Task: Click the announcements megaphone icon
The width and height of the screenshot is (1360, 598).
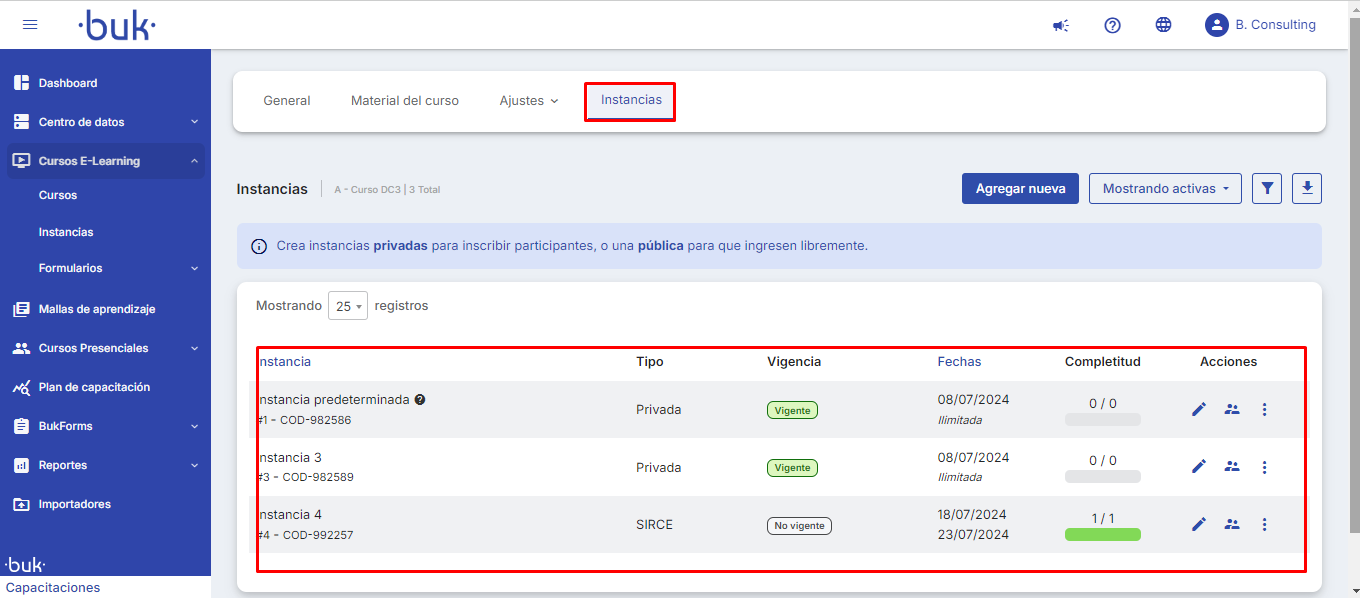Action: (1060, 25)
